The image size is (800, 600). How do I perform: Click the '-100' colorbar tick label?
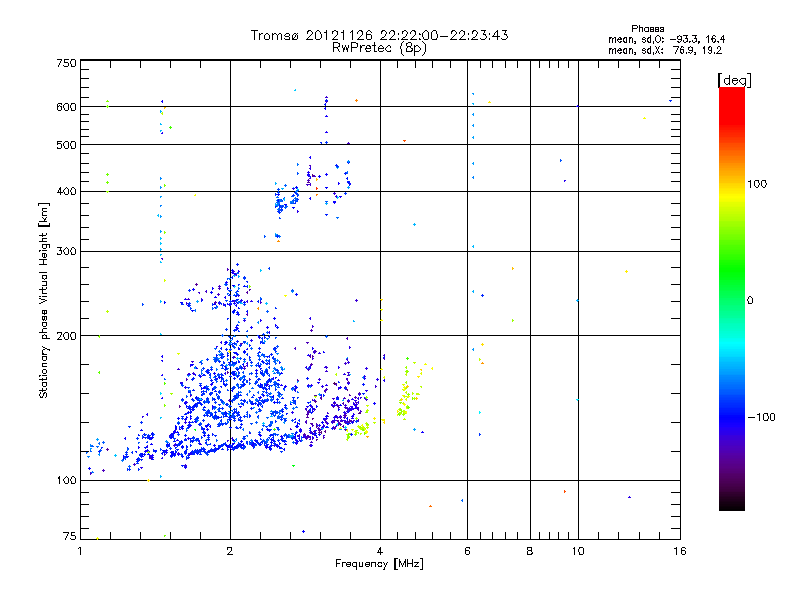[761, 417]
